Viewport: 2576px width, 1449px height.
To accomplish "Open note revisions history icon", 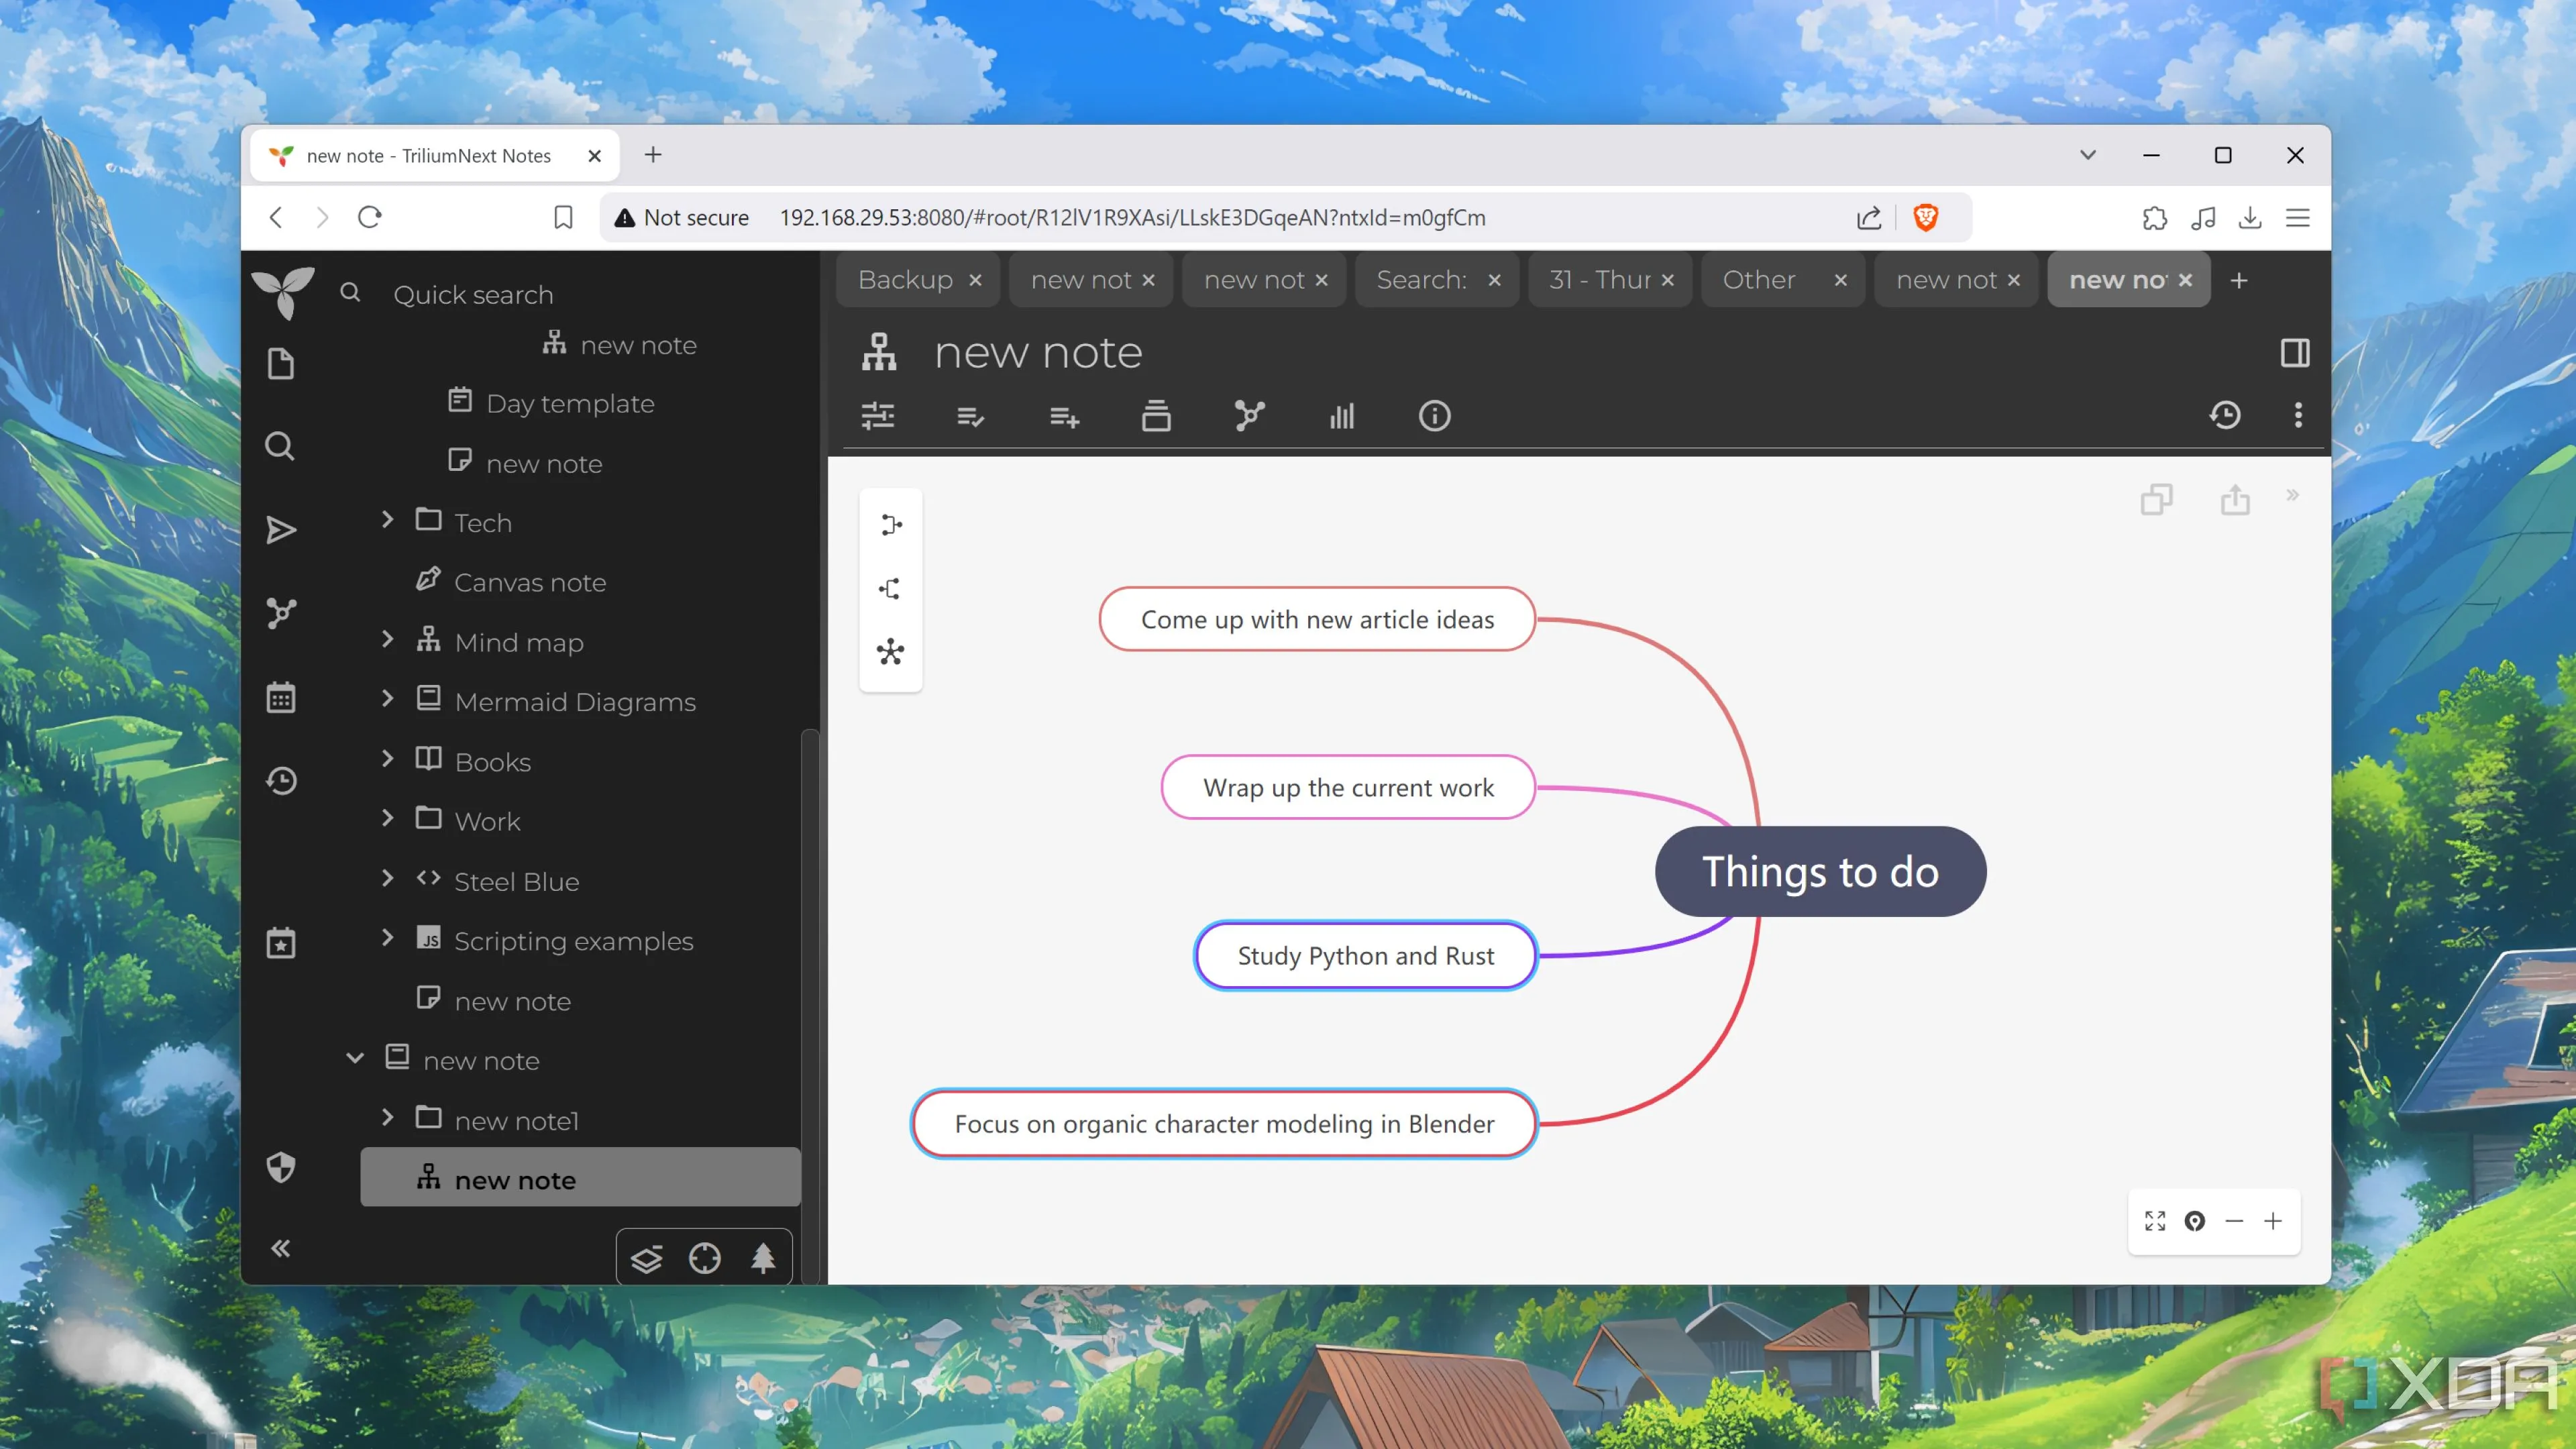I will point(2225,415).
